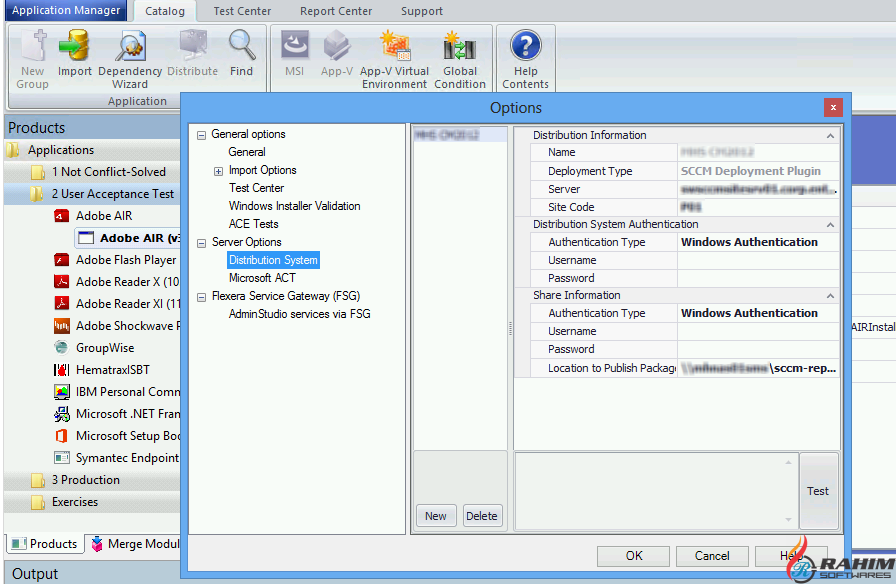
Task: Click the New button in Options
Action: 436,516
